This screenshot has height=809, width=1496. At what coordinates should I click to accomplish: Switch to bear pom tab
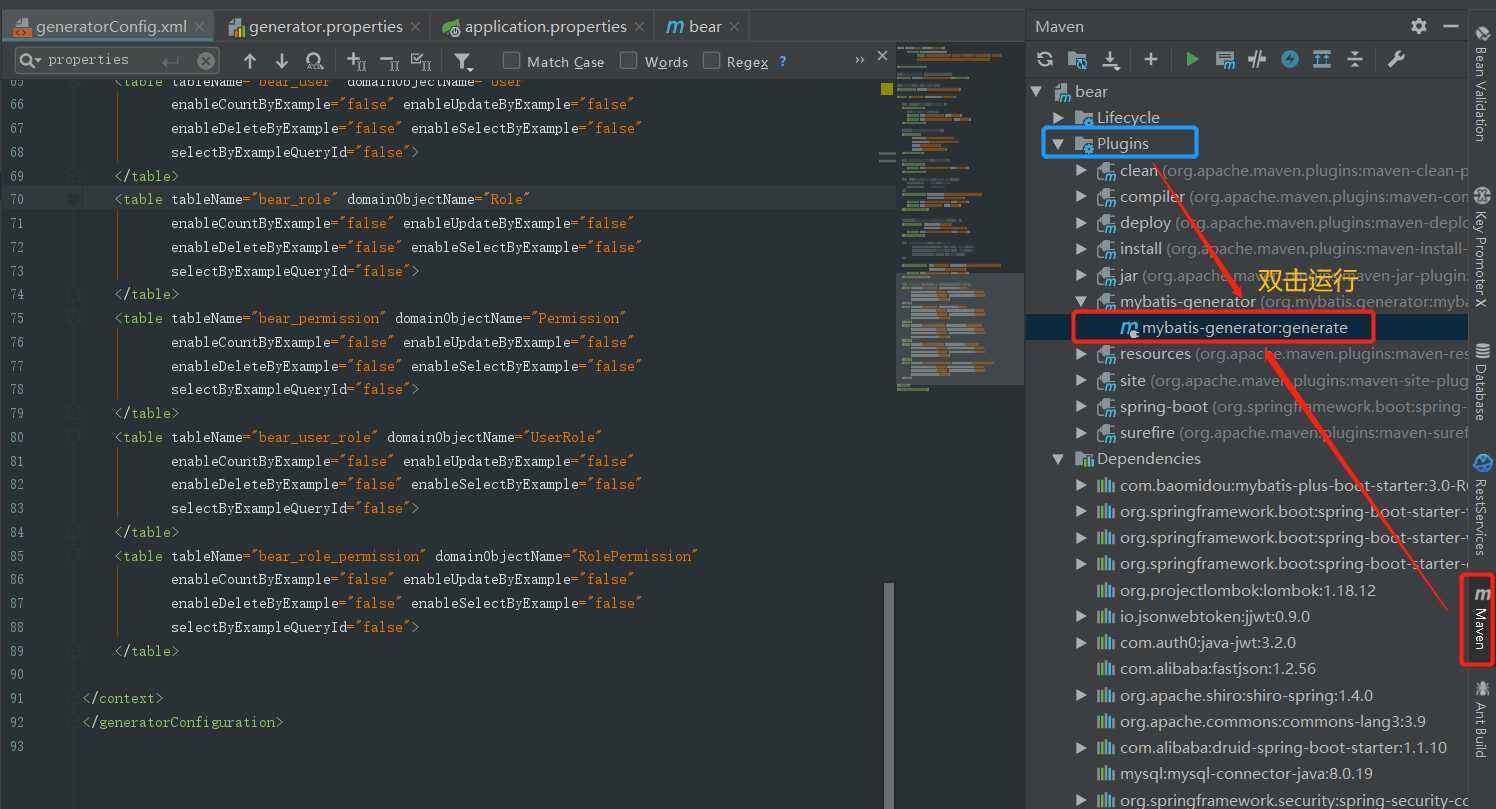pos(704,27)
